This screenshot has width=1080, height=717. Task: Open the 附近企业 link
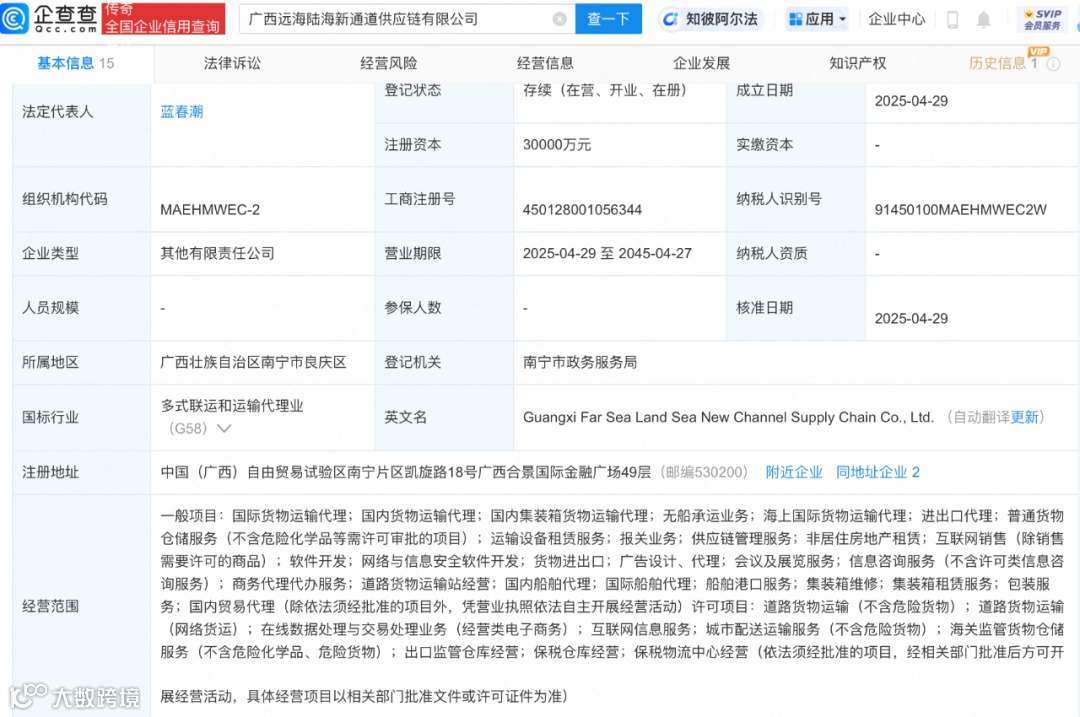794,472
